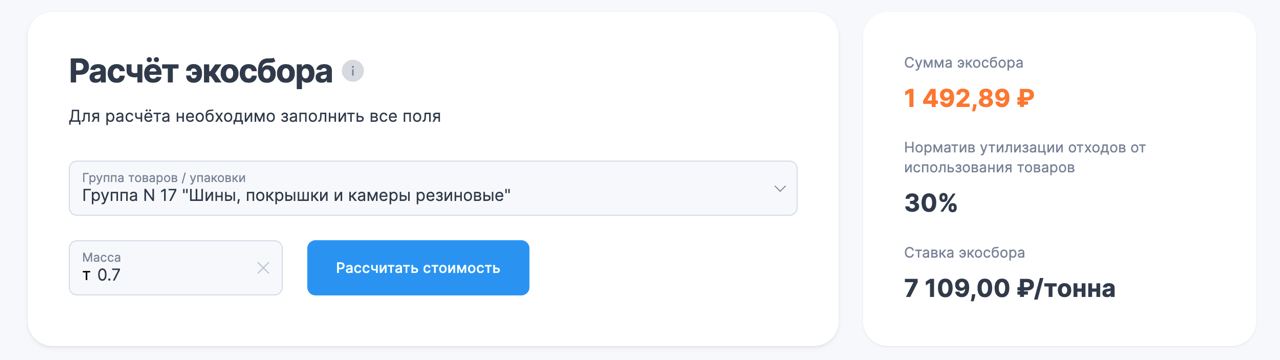Click the Расчёт экосбора heading
The height and width of the screenshot is (360, 1280).
tap(201, 72)
